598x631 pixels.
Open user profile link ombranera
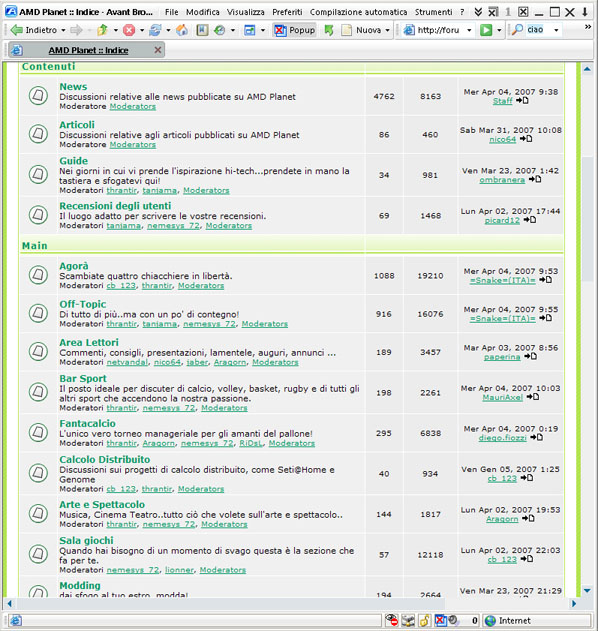pos(502,180)
